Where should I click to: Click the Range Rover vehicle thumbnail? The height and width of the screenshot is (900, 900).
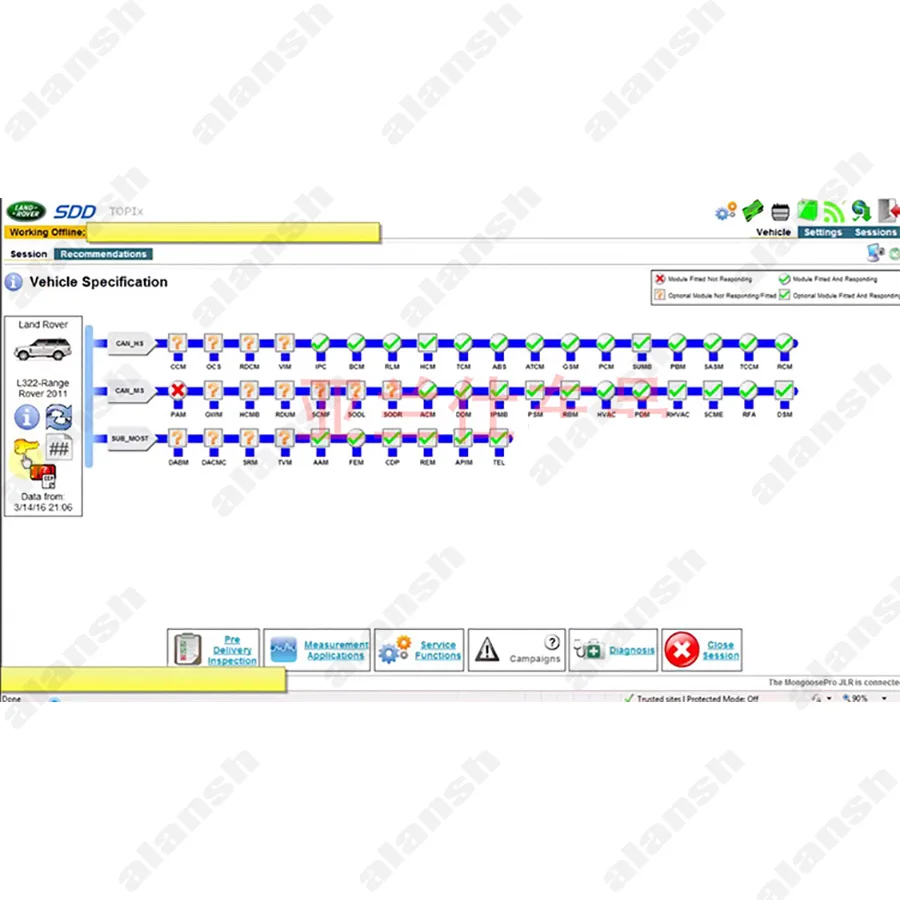[x=43, y=349]
